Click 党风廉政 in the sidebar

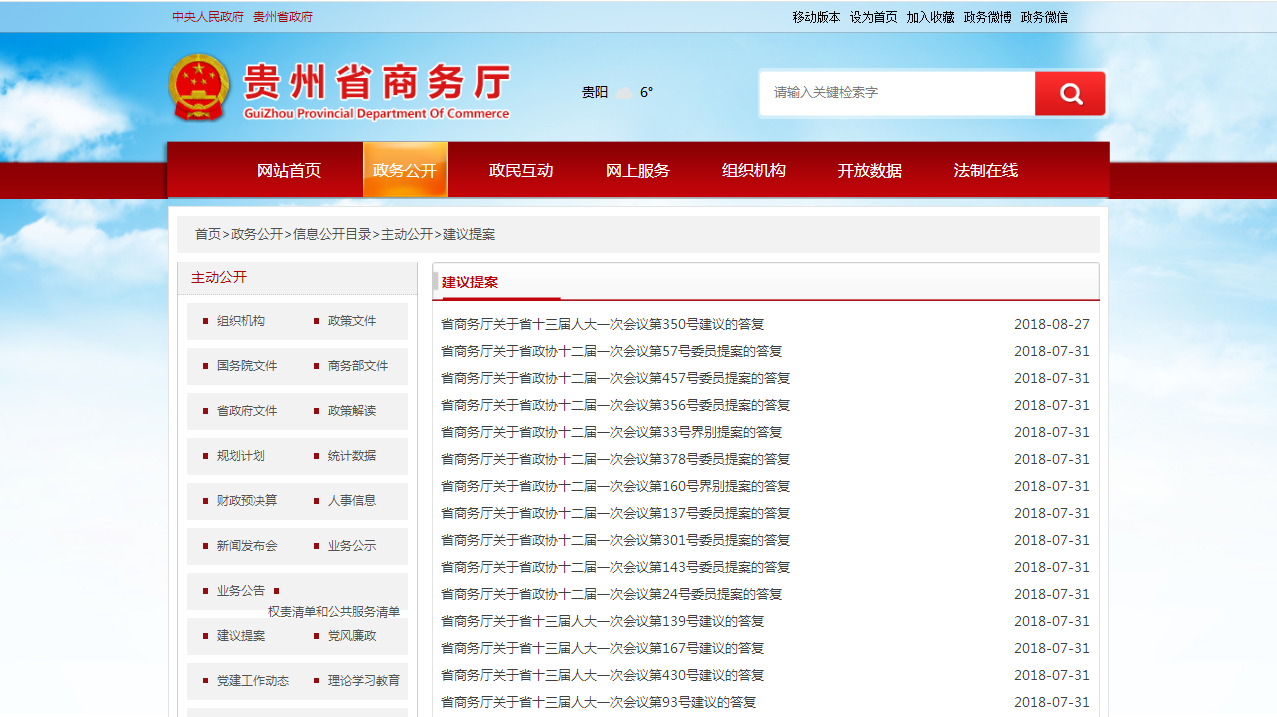click(352, 636)
